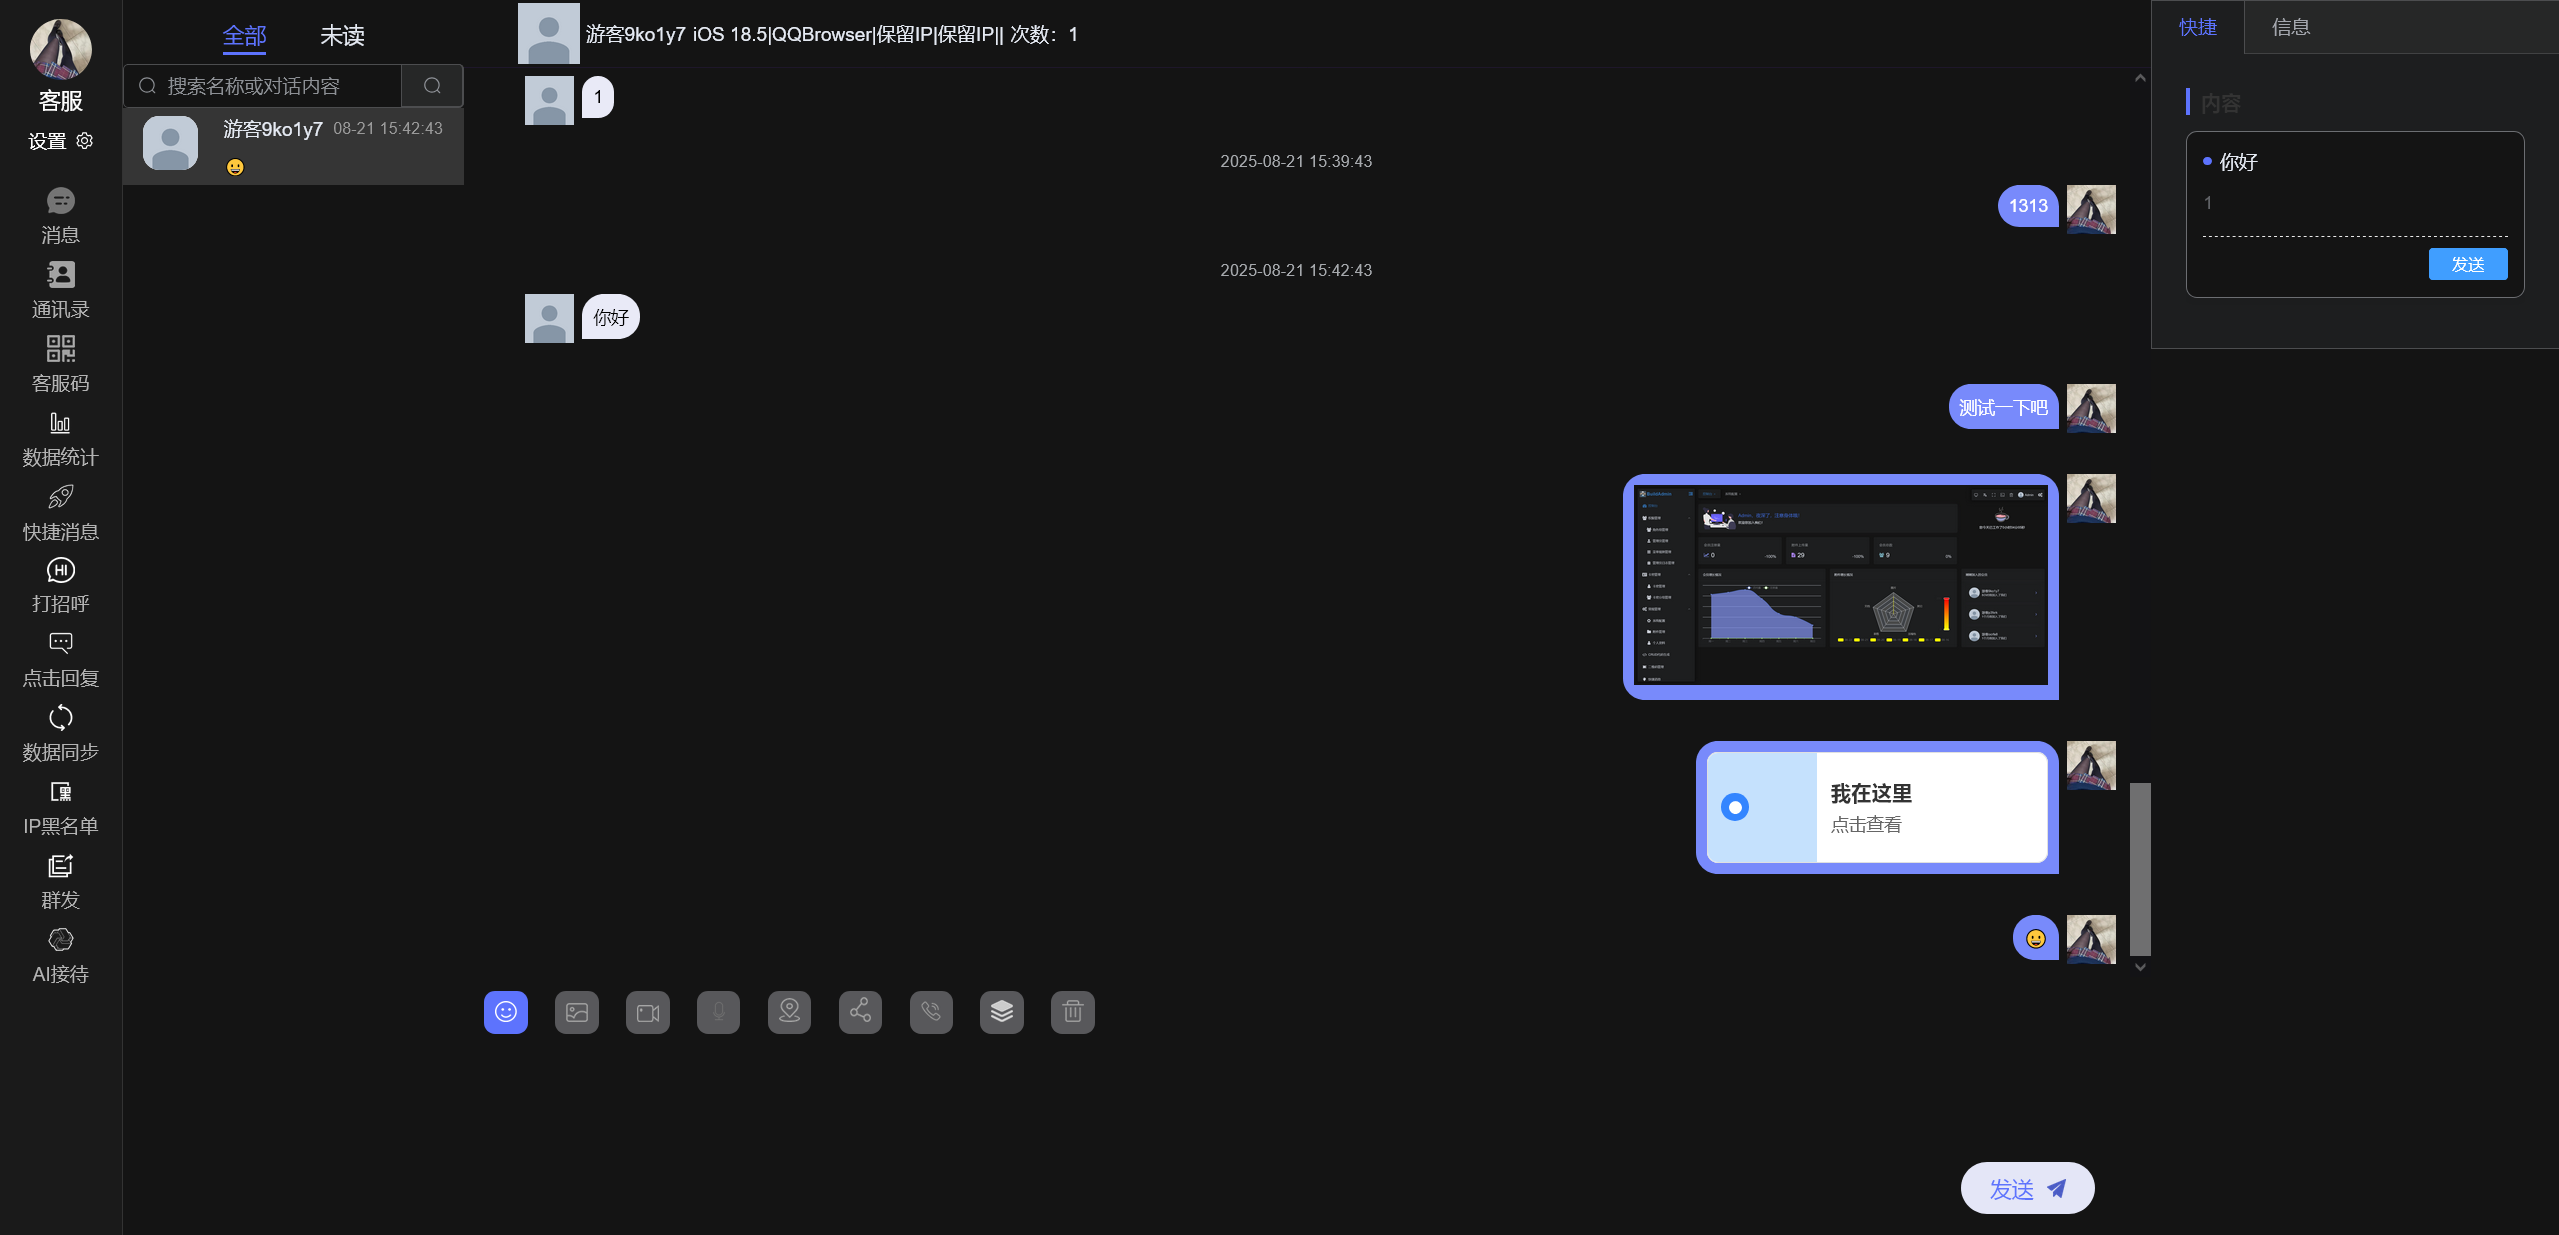Open 设置 gear next to 客服
Image resolution: width=2559 pixels, height=1235 pixels.
click(85, 141)
